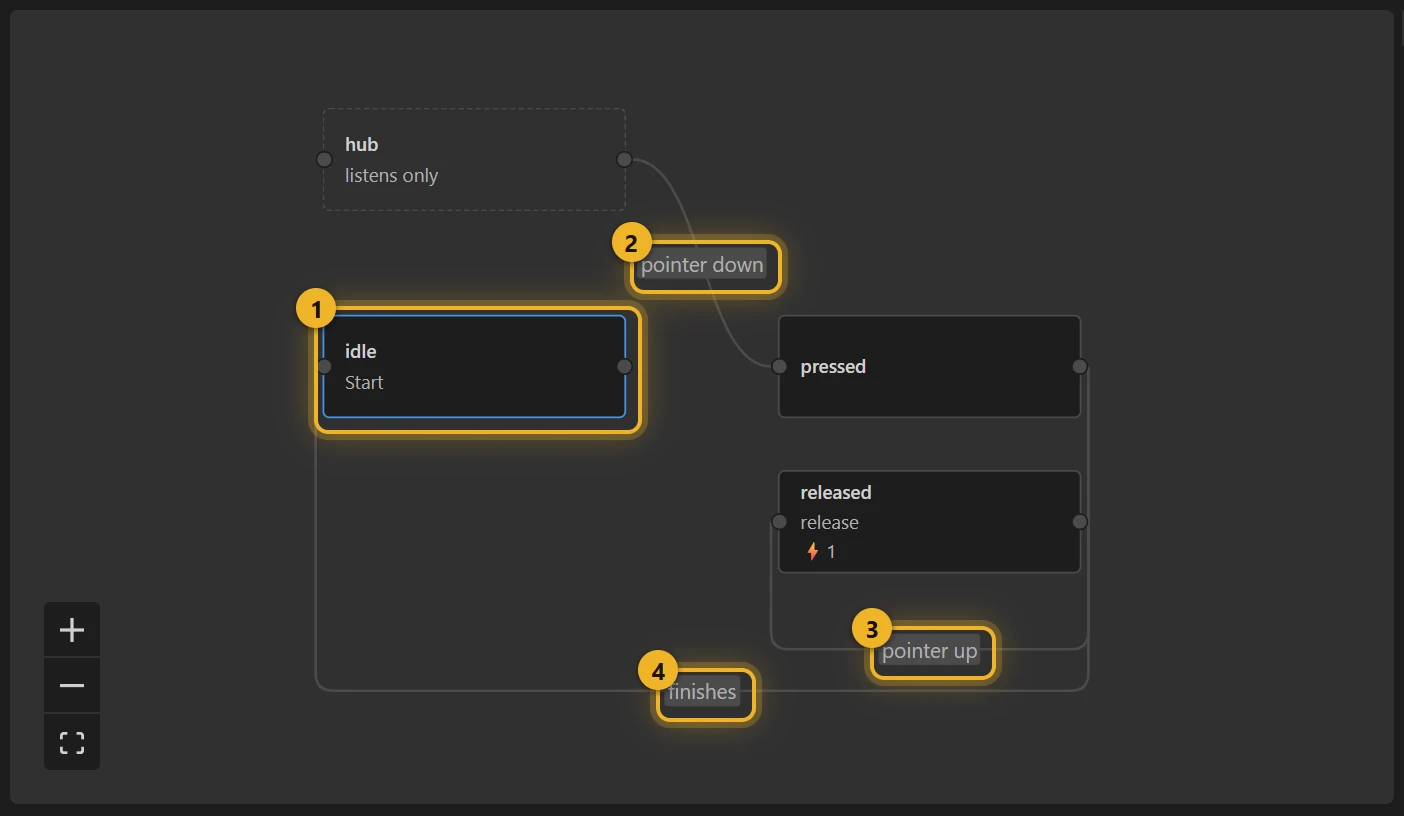
Task: Click the "release" subtitle text under released
Action: [829, 523]
